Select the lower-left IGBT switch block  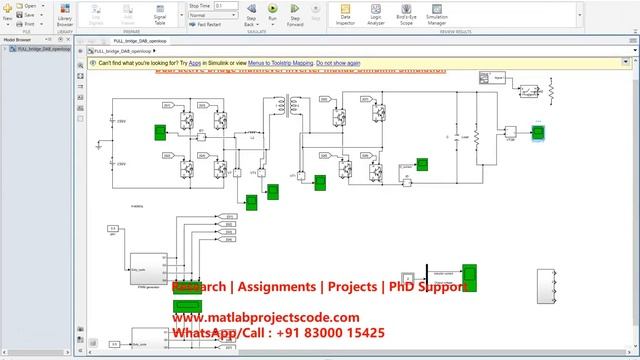[187, 169]
